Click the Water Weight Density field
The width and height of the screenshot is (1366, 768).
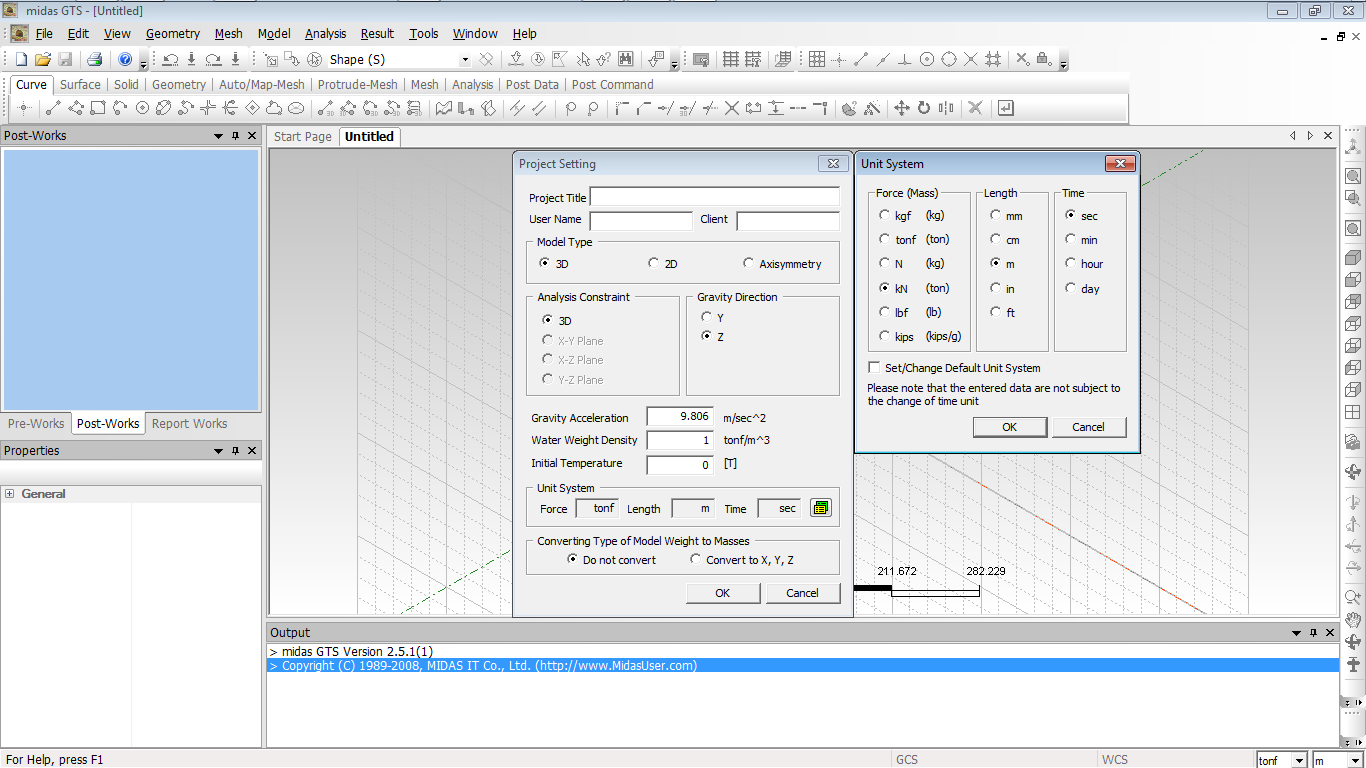680,440
